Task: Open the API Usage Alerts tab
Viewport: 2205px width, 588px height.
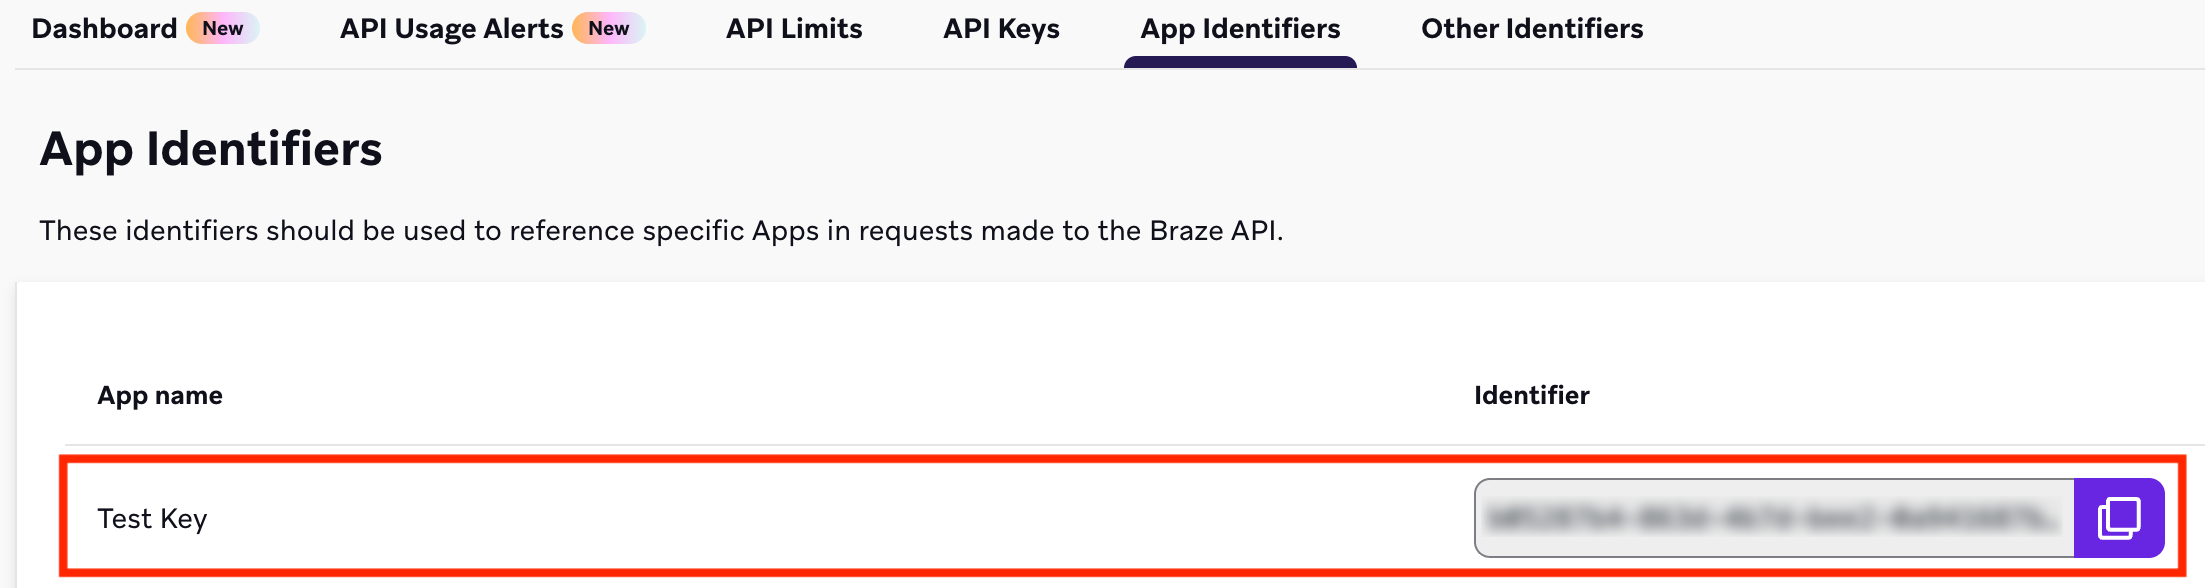Action: coord(450,28)
